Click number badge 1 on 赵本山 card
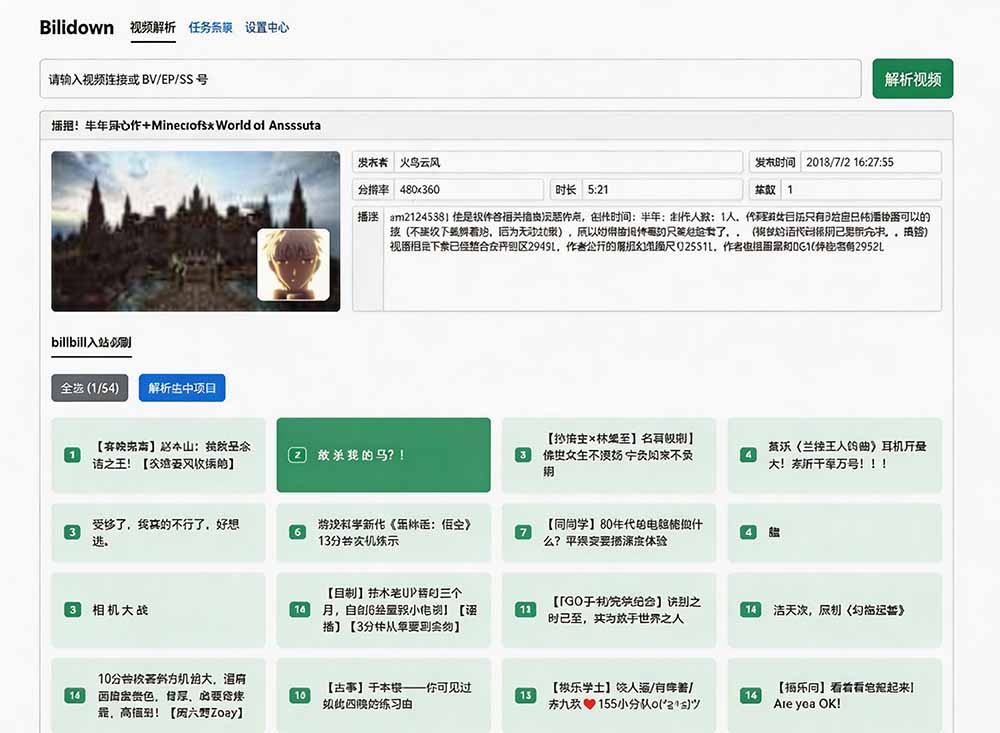The width and height of the screenshot is (1000, 733). (x=72, y=455)
